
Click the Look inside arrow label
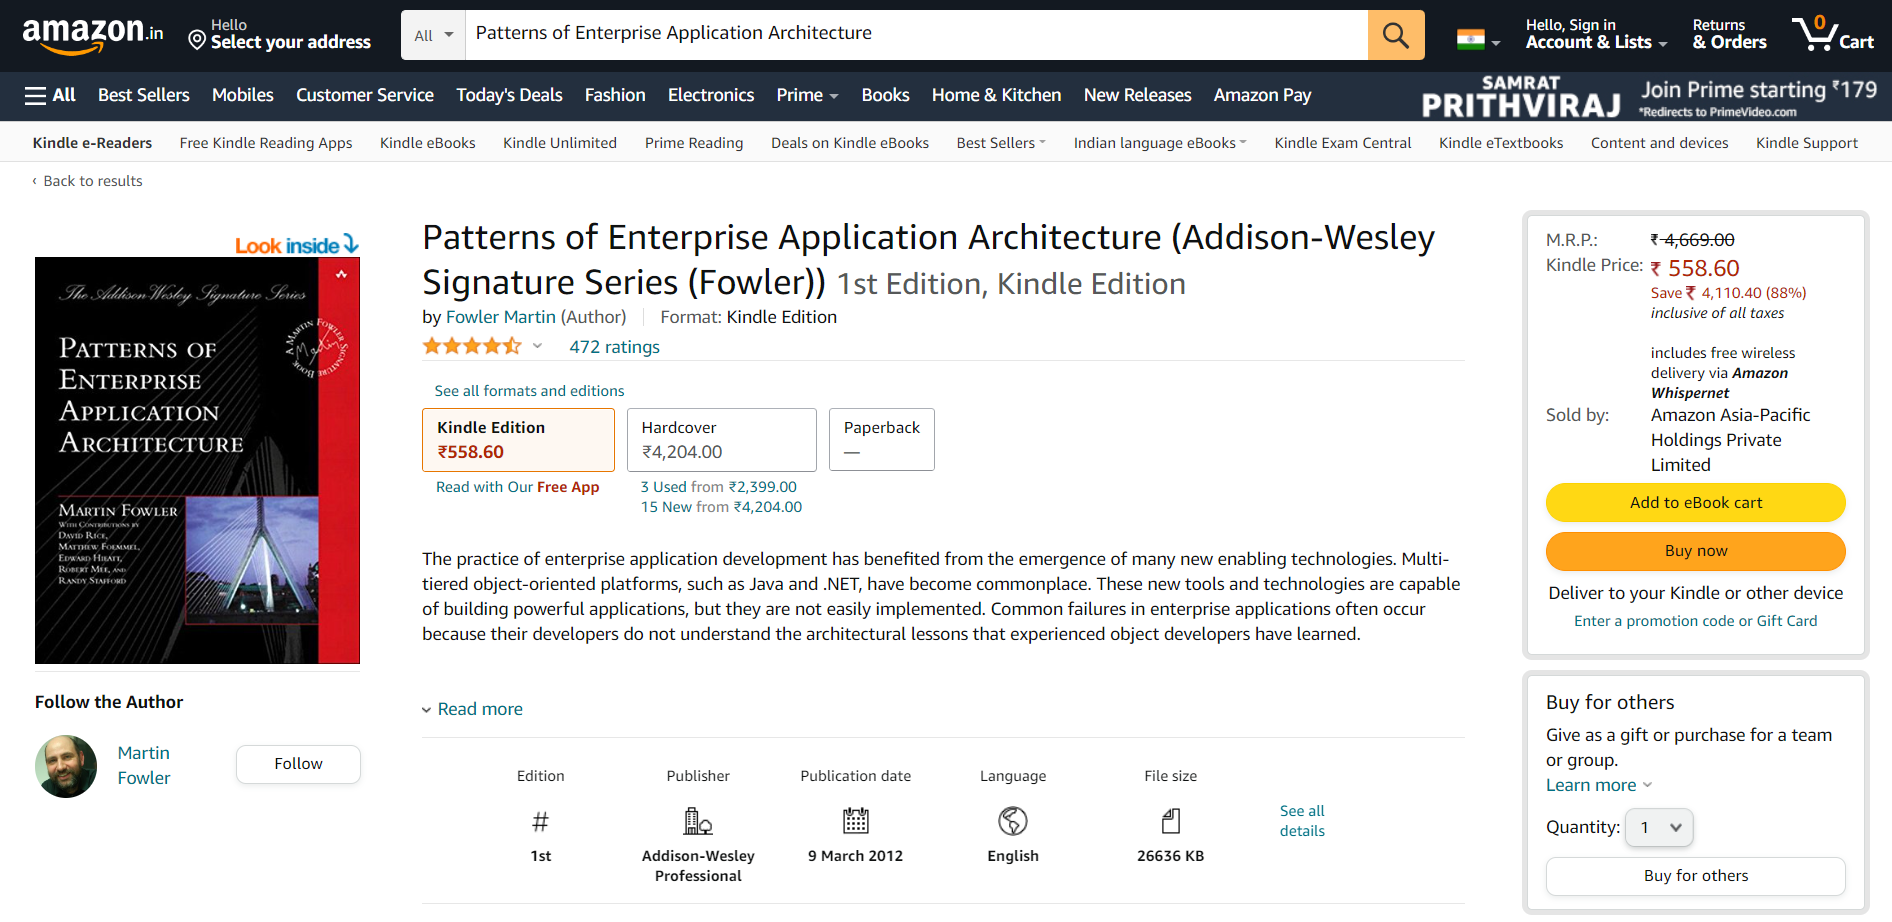click(x=297, y=245)
